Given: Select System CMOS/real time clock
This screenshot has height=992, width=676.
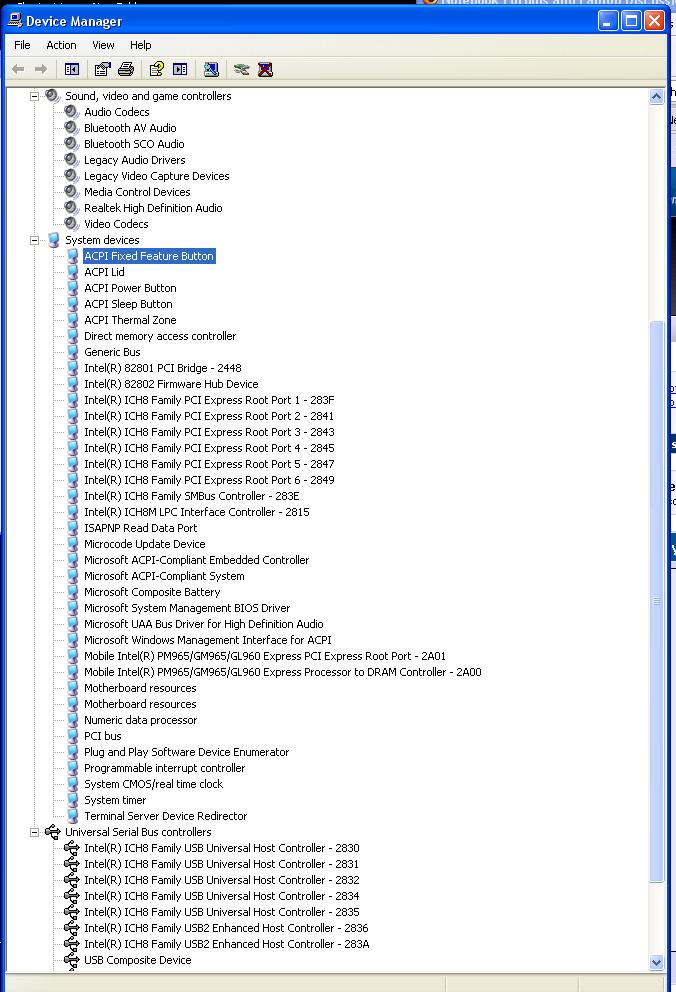Looking at the screenshot, I should (x=154, y=784).
